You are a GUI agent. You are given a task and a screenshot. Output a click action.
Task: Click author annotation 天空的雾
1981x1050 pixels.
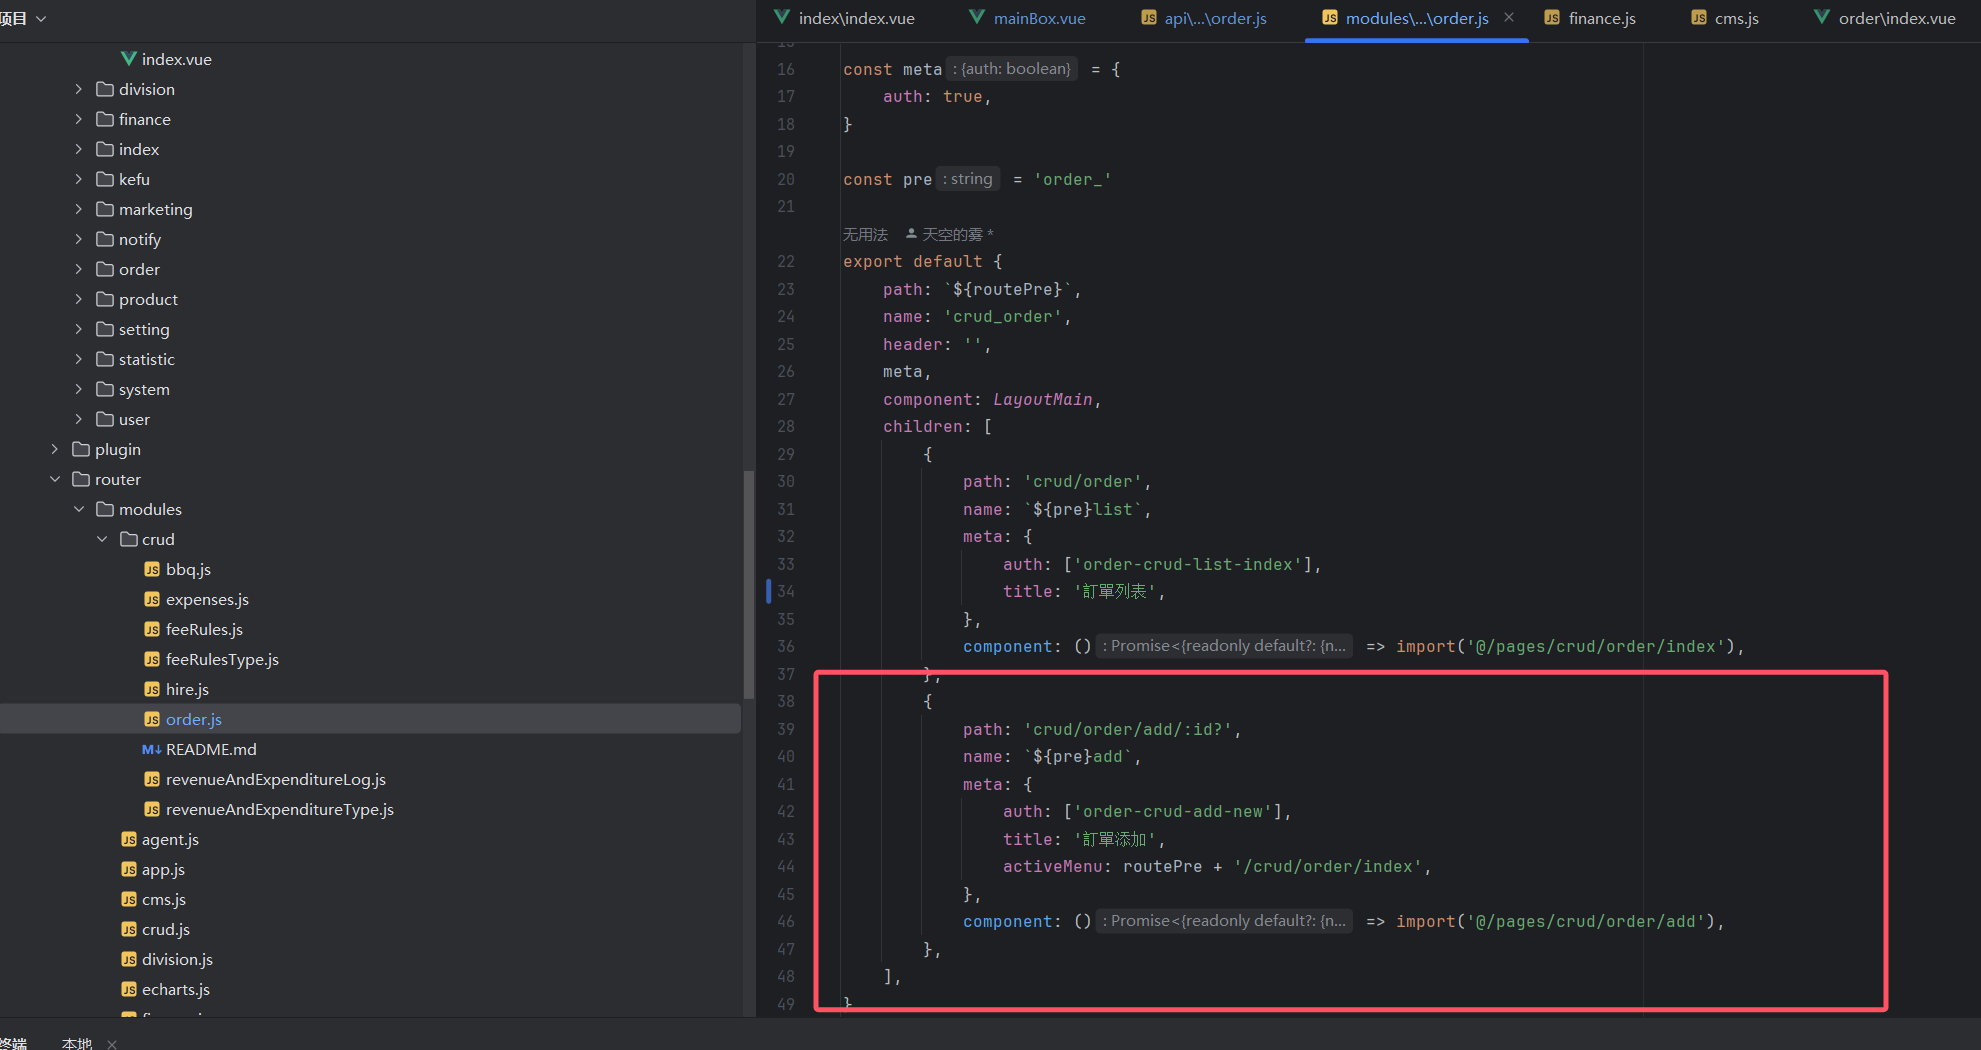pos(951,234)
